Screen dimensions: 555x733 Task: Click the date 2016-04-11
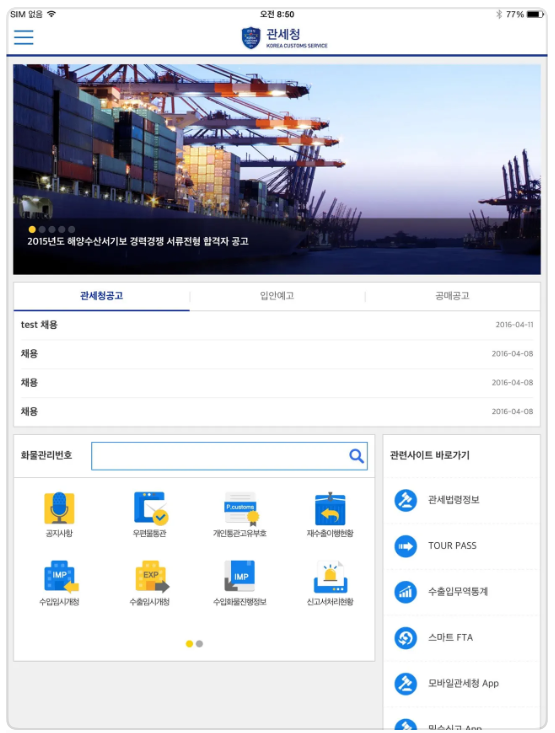(x=514, y=325)
